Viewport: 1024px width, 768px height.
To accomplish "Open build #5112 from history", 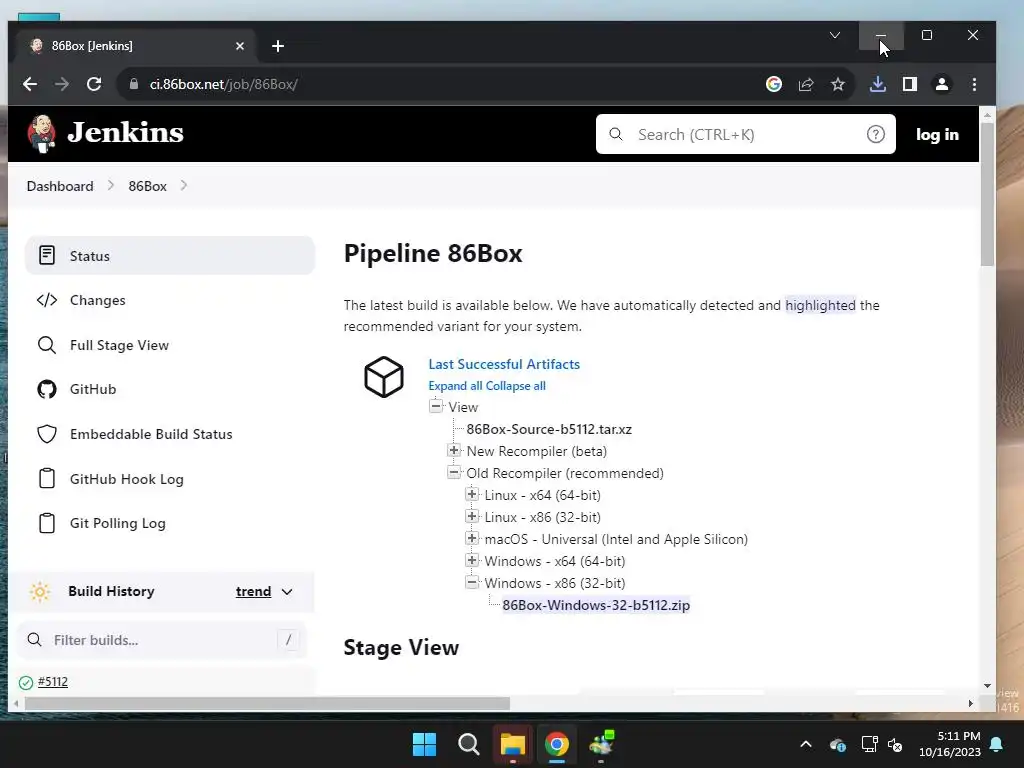I will [53, 682].
